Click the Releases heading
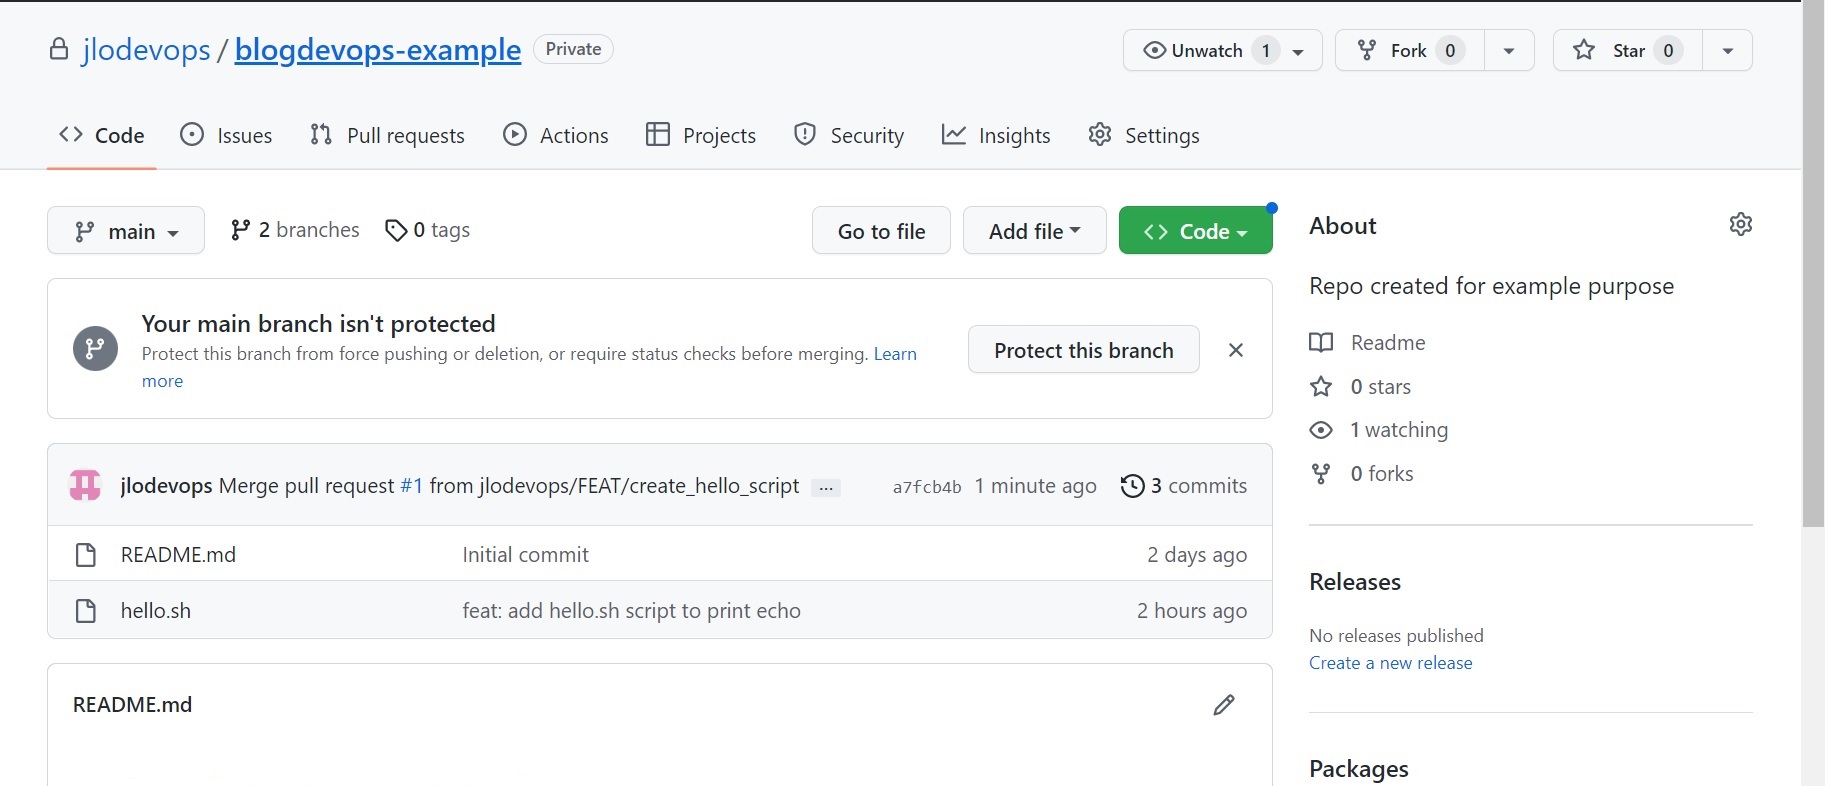The width and height of the screenshot is (1836, 786). tap(1355, 582)
